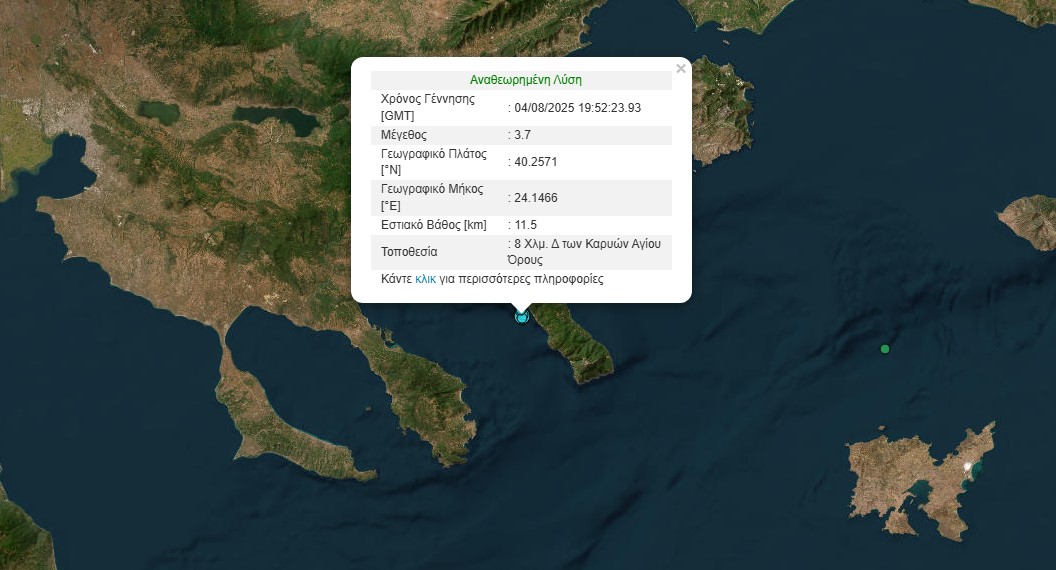Image resolution: width=1056 pixels, height=570 pixels.
Task: Click the "Τοποθεσία" row label
Action: [409, 252]
